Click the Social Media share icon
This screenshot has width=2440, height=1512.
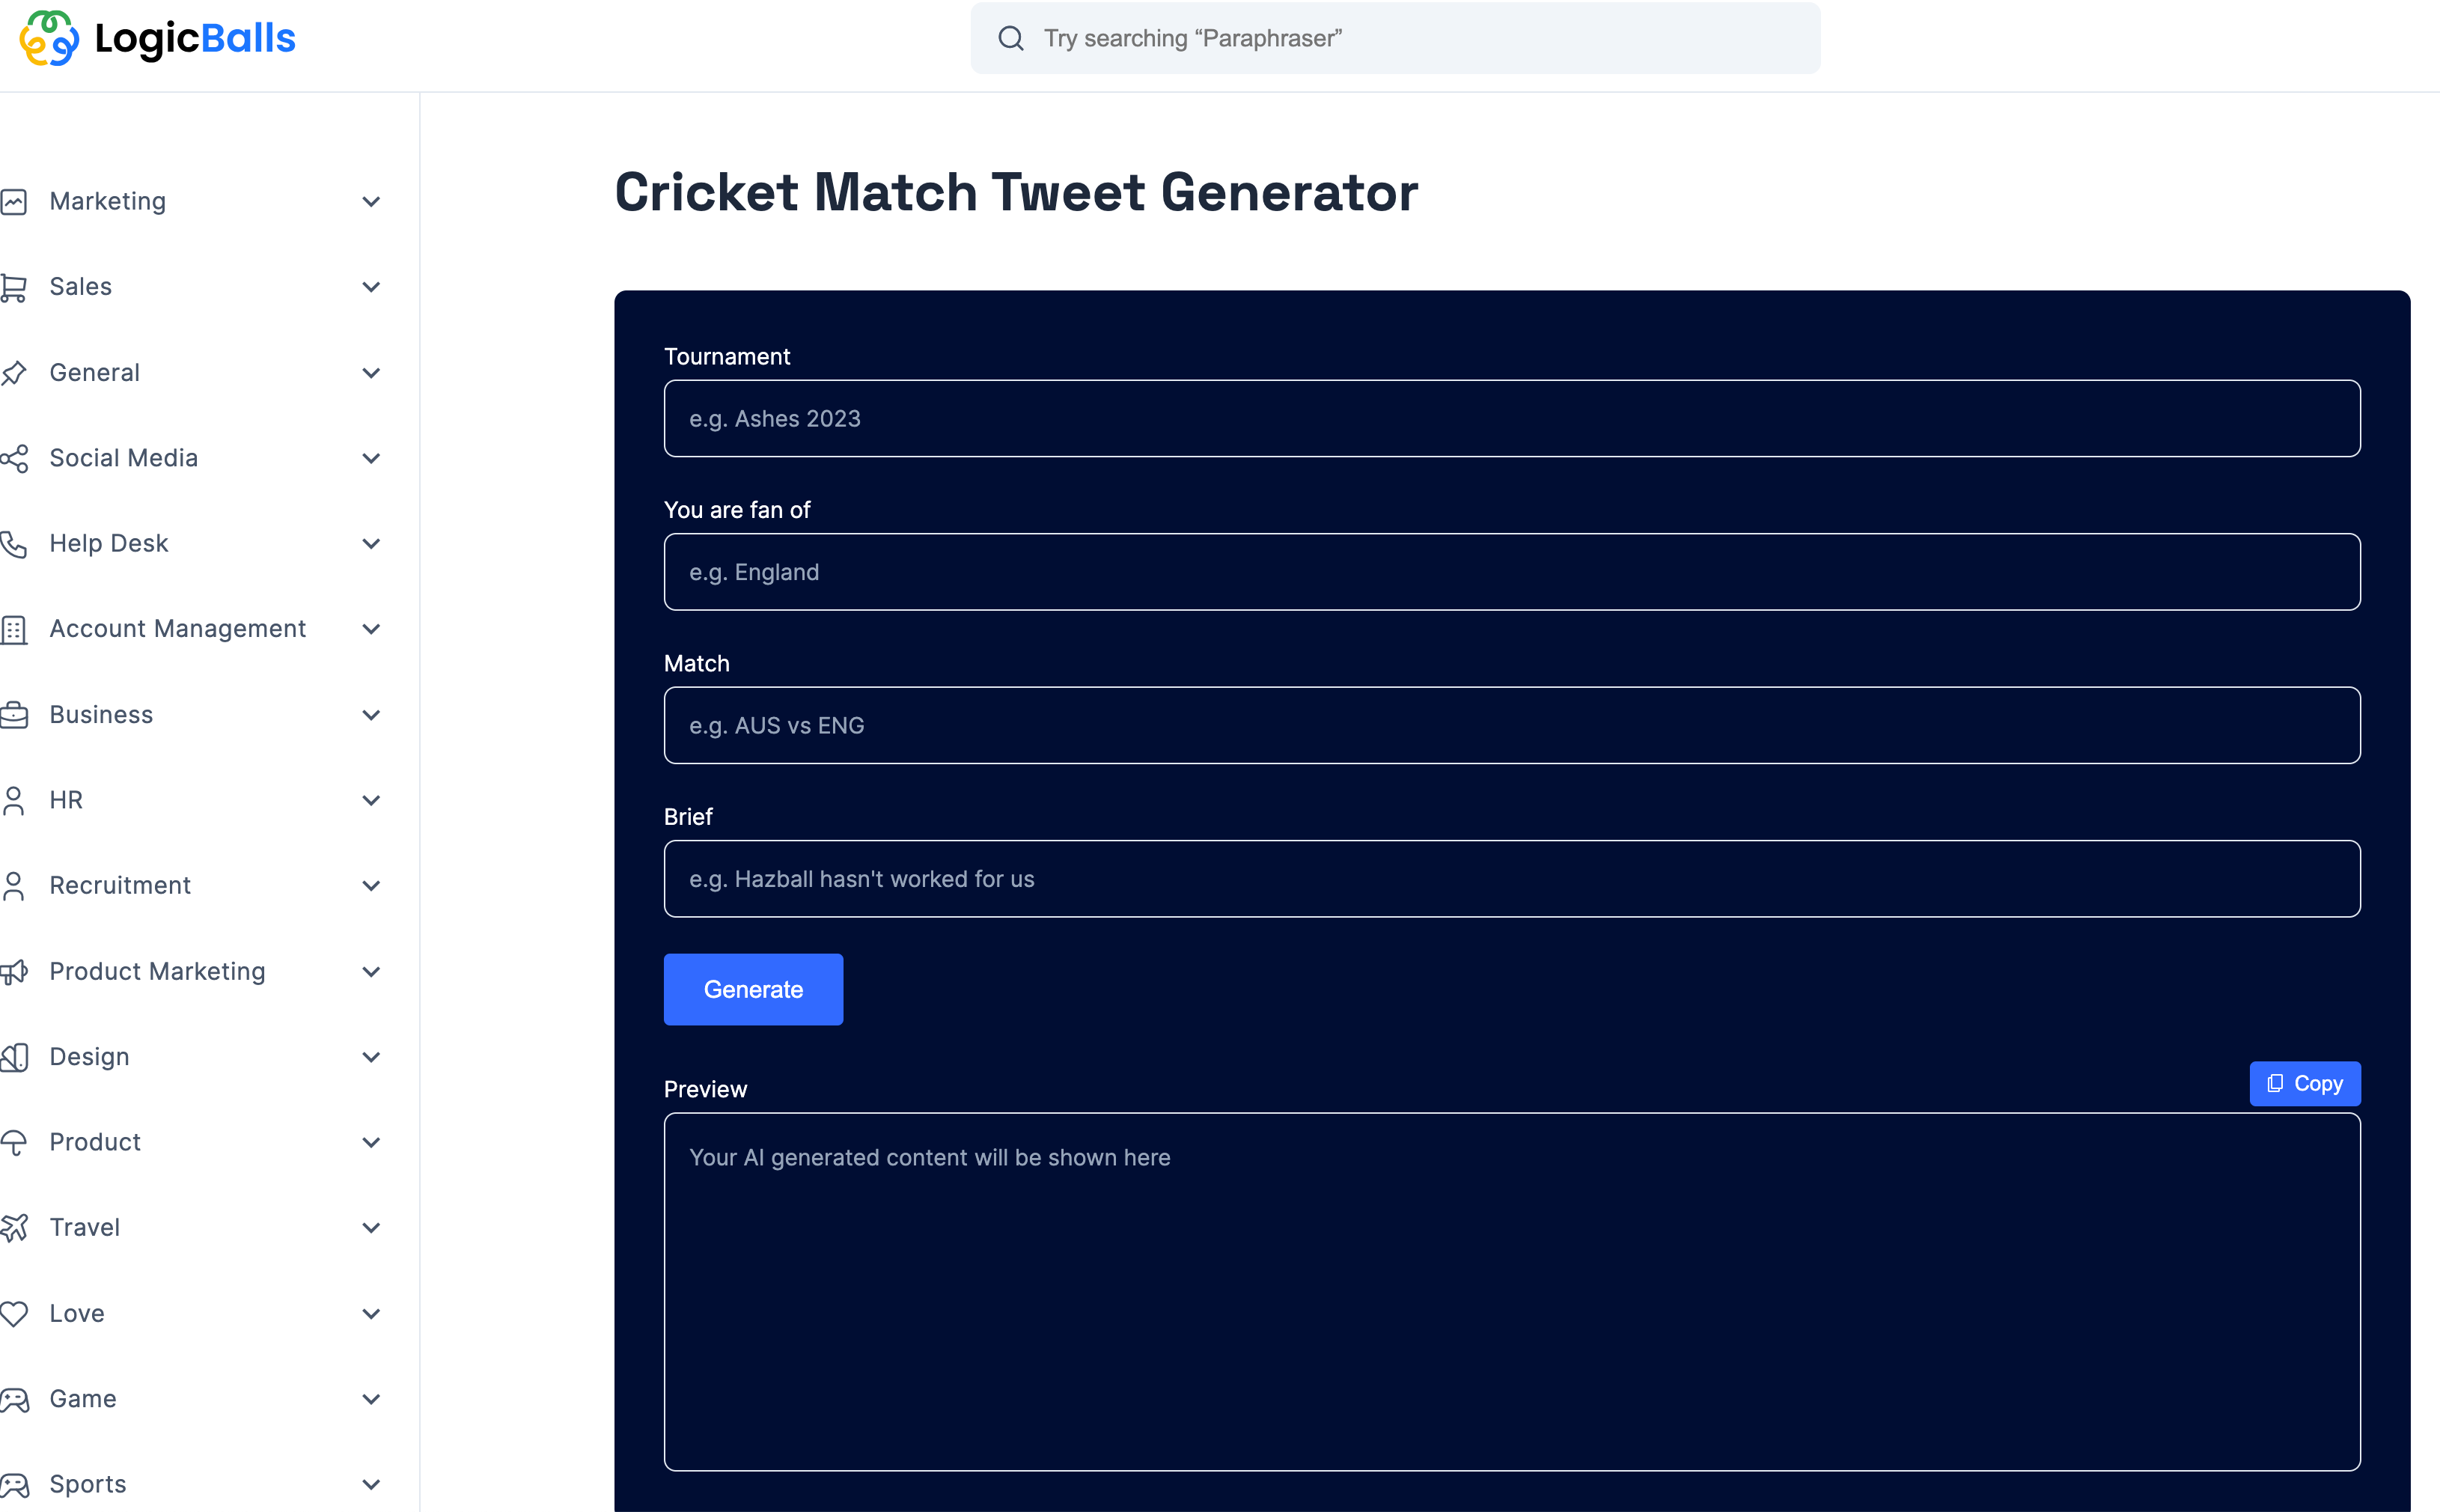14,458
